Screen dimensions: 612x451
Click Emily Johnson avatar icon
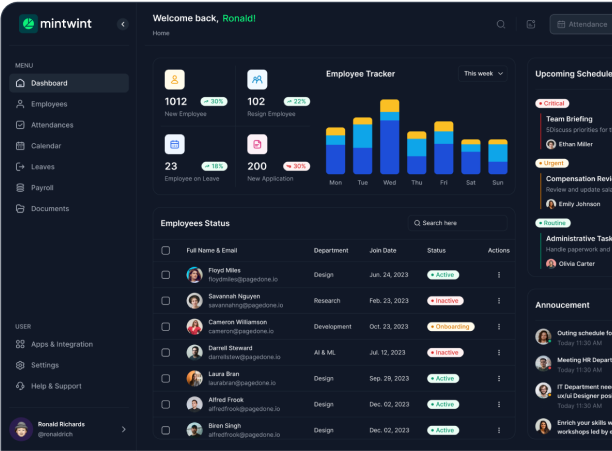pyautogui.click(x=551, y=204)
